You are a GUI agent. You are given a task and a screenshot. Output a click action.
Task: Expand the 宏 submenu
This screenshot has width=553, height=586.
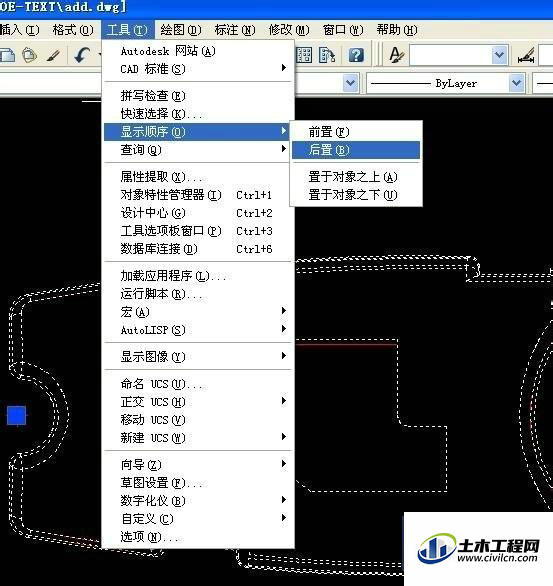284,311
